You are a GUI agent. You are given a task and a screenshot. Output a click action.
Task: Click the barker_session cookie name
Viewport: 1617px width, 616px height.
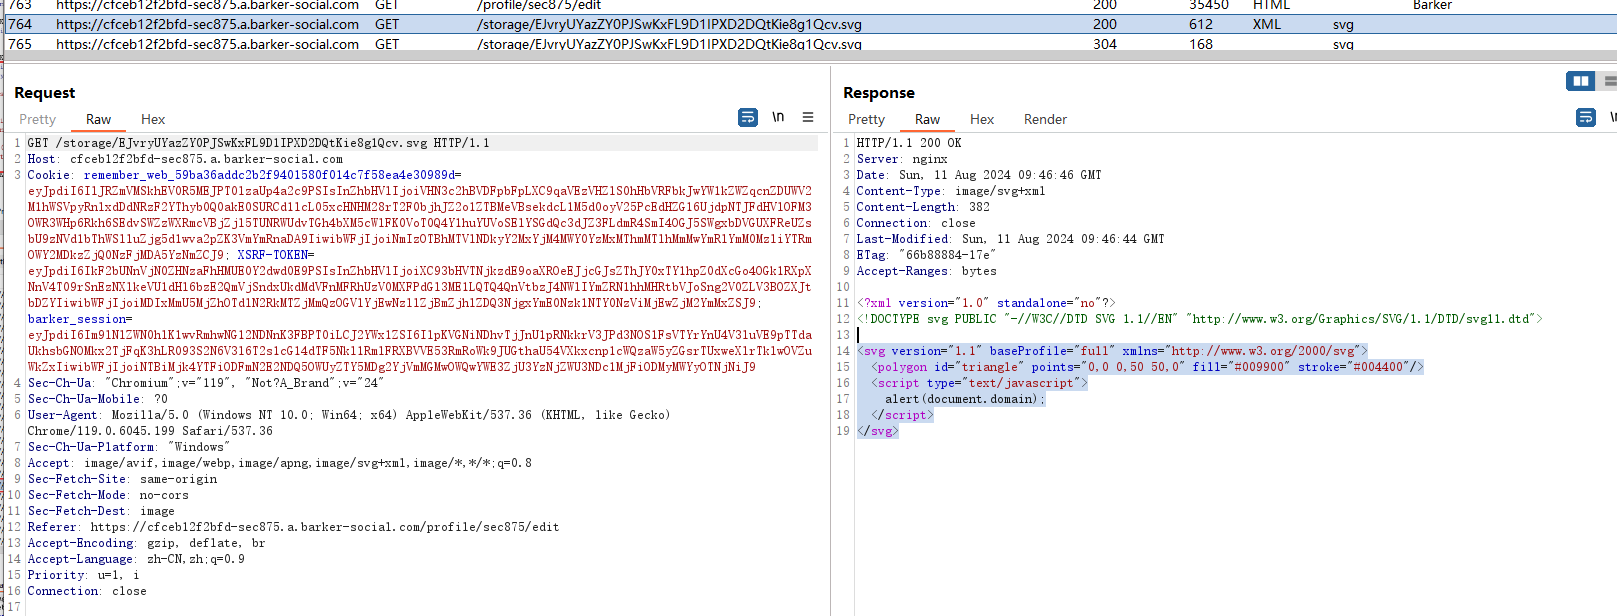77,319
